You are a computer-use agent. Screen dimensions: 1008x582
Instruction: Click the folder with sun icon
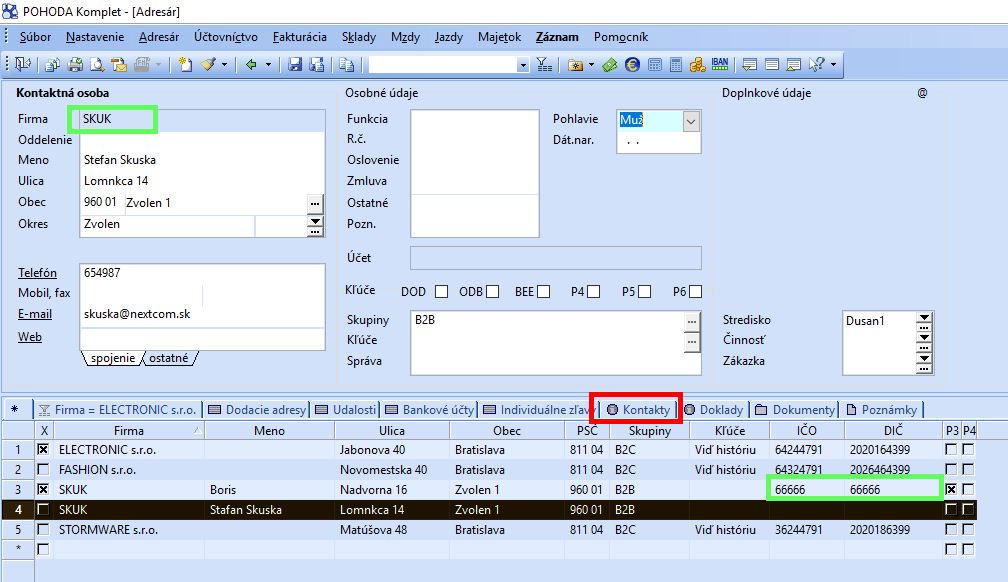point(575,64)
